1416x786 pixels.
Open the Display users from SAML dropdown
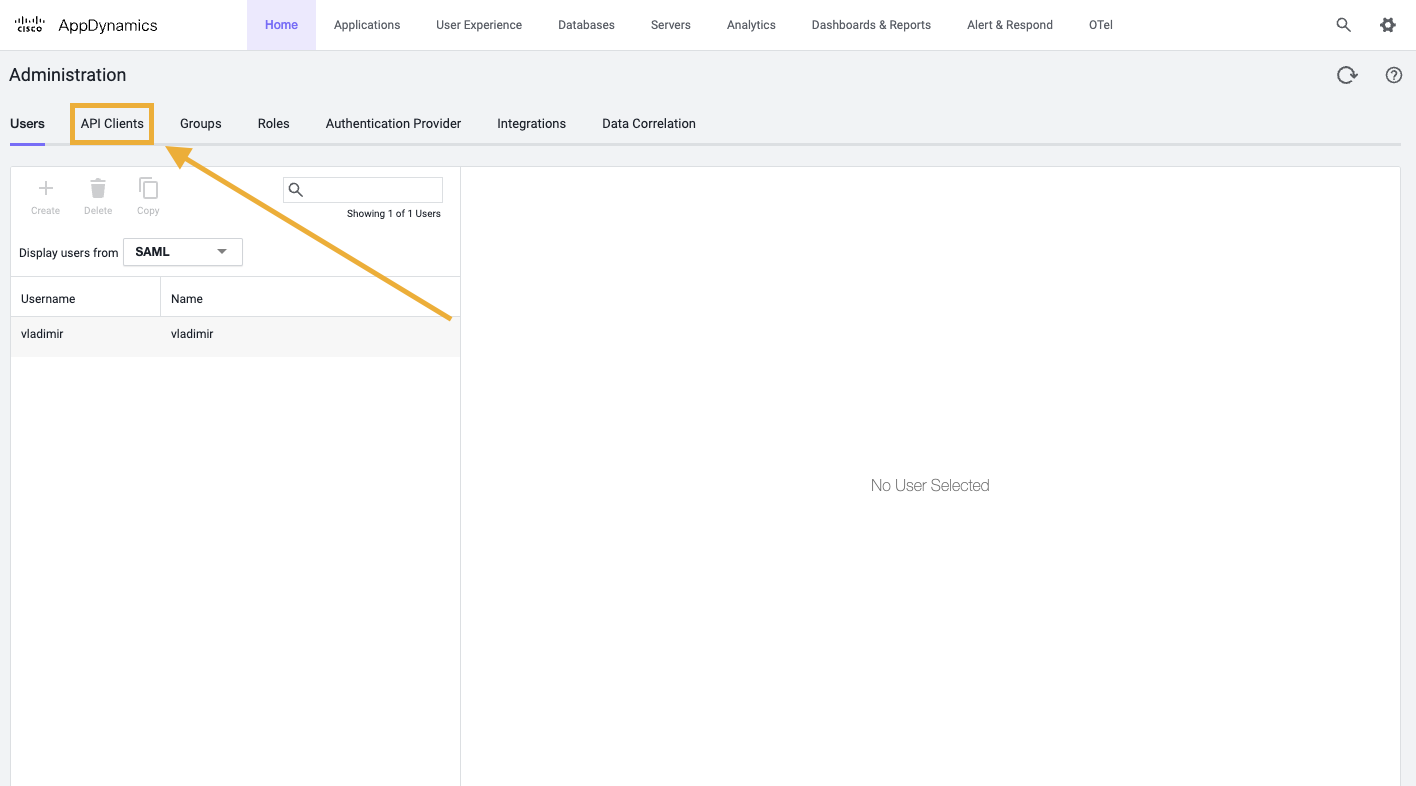(183, 252)
